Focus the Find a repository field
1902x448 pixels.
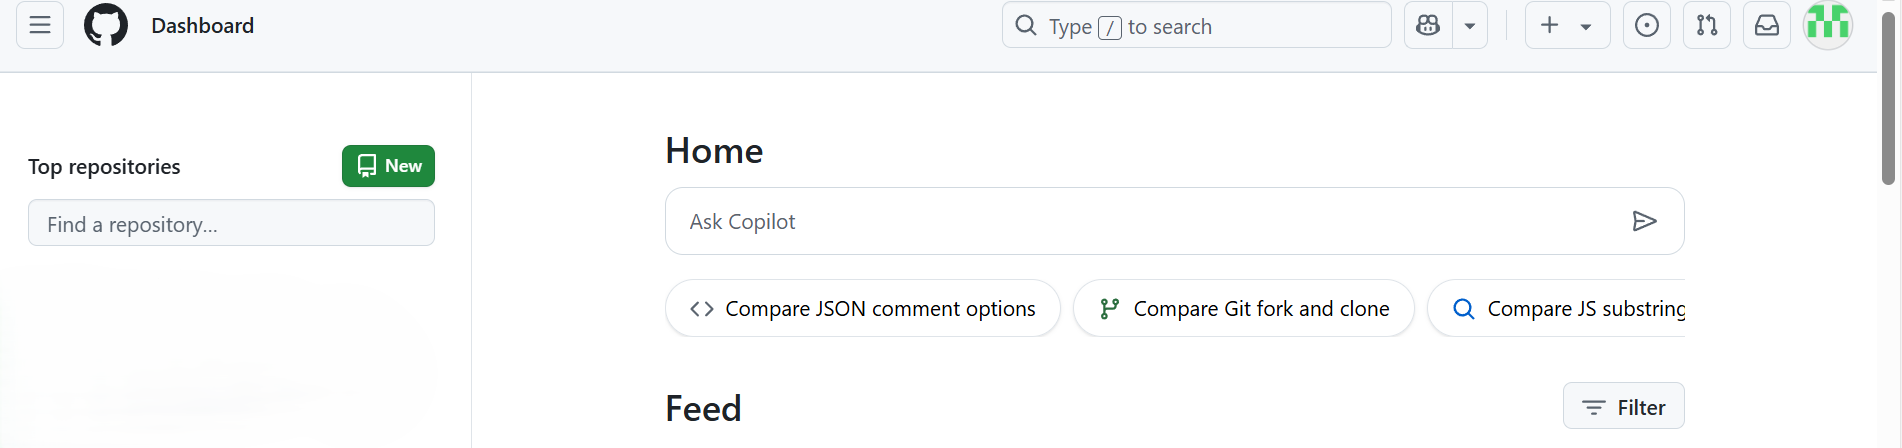pyautogui.click(x=231, y=223)
